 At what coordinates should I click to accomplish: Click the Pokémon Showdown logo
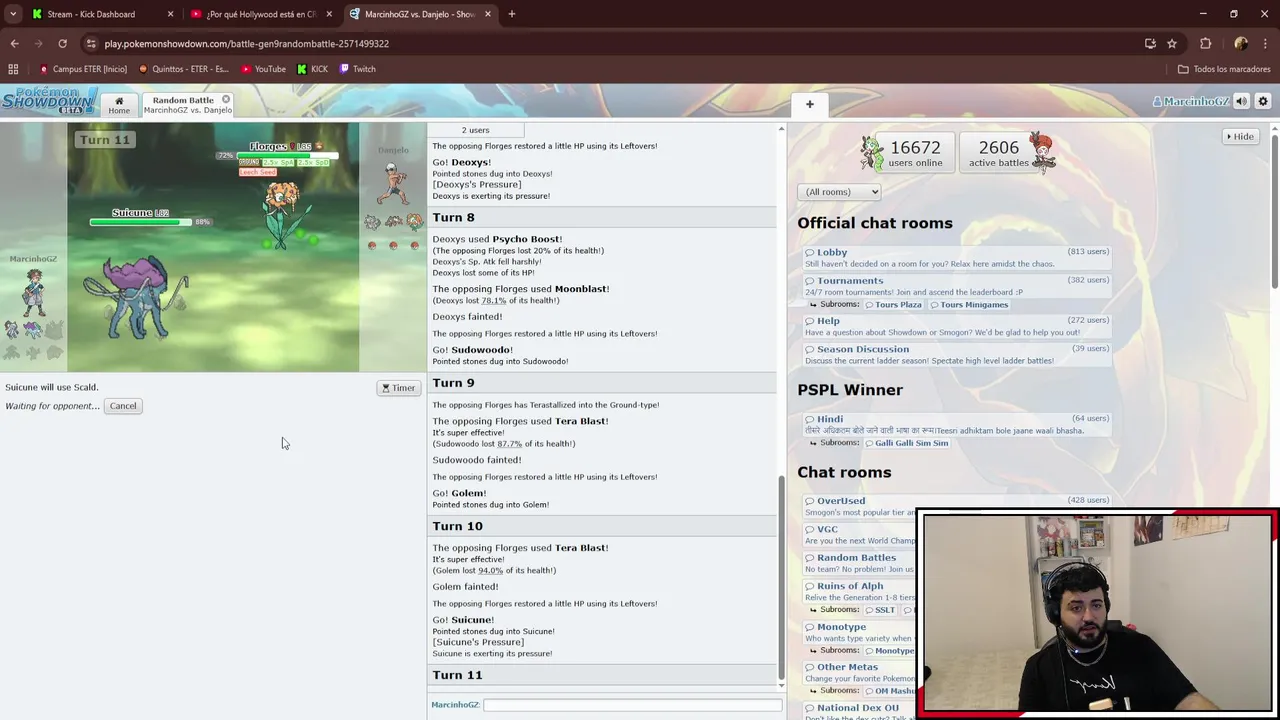tap(49, 101)
